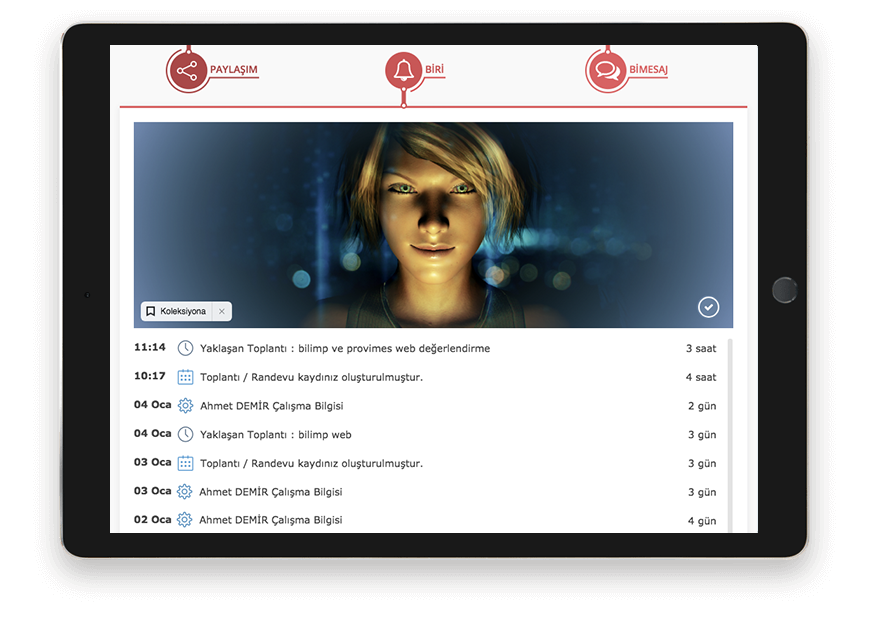Open 'Yaklaşan Toplantı : bilimp ve provimes' notification

click(345, 348)
